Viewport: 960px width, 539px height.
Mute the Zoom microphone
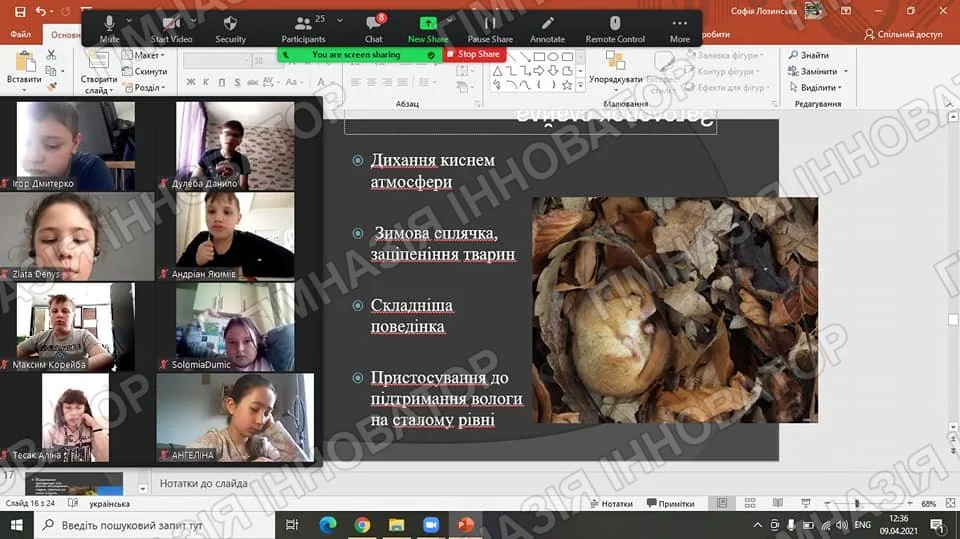tap(110, 29)
